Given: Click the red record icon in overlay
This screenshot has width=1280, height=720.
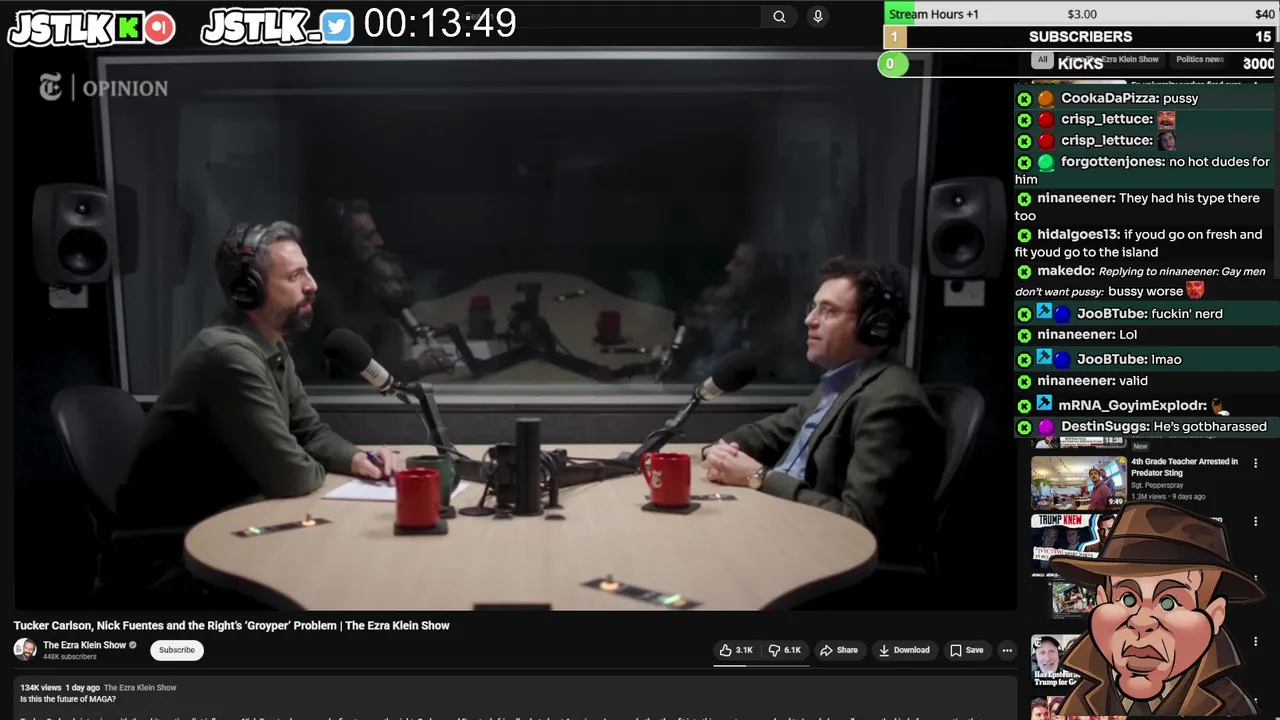Looking at the screenshot, I should (158, 28).
